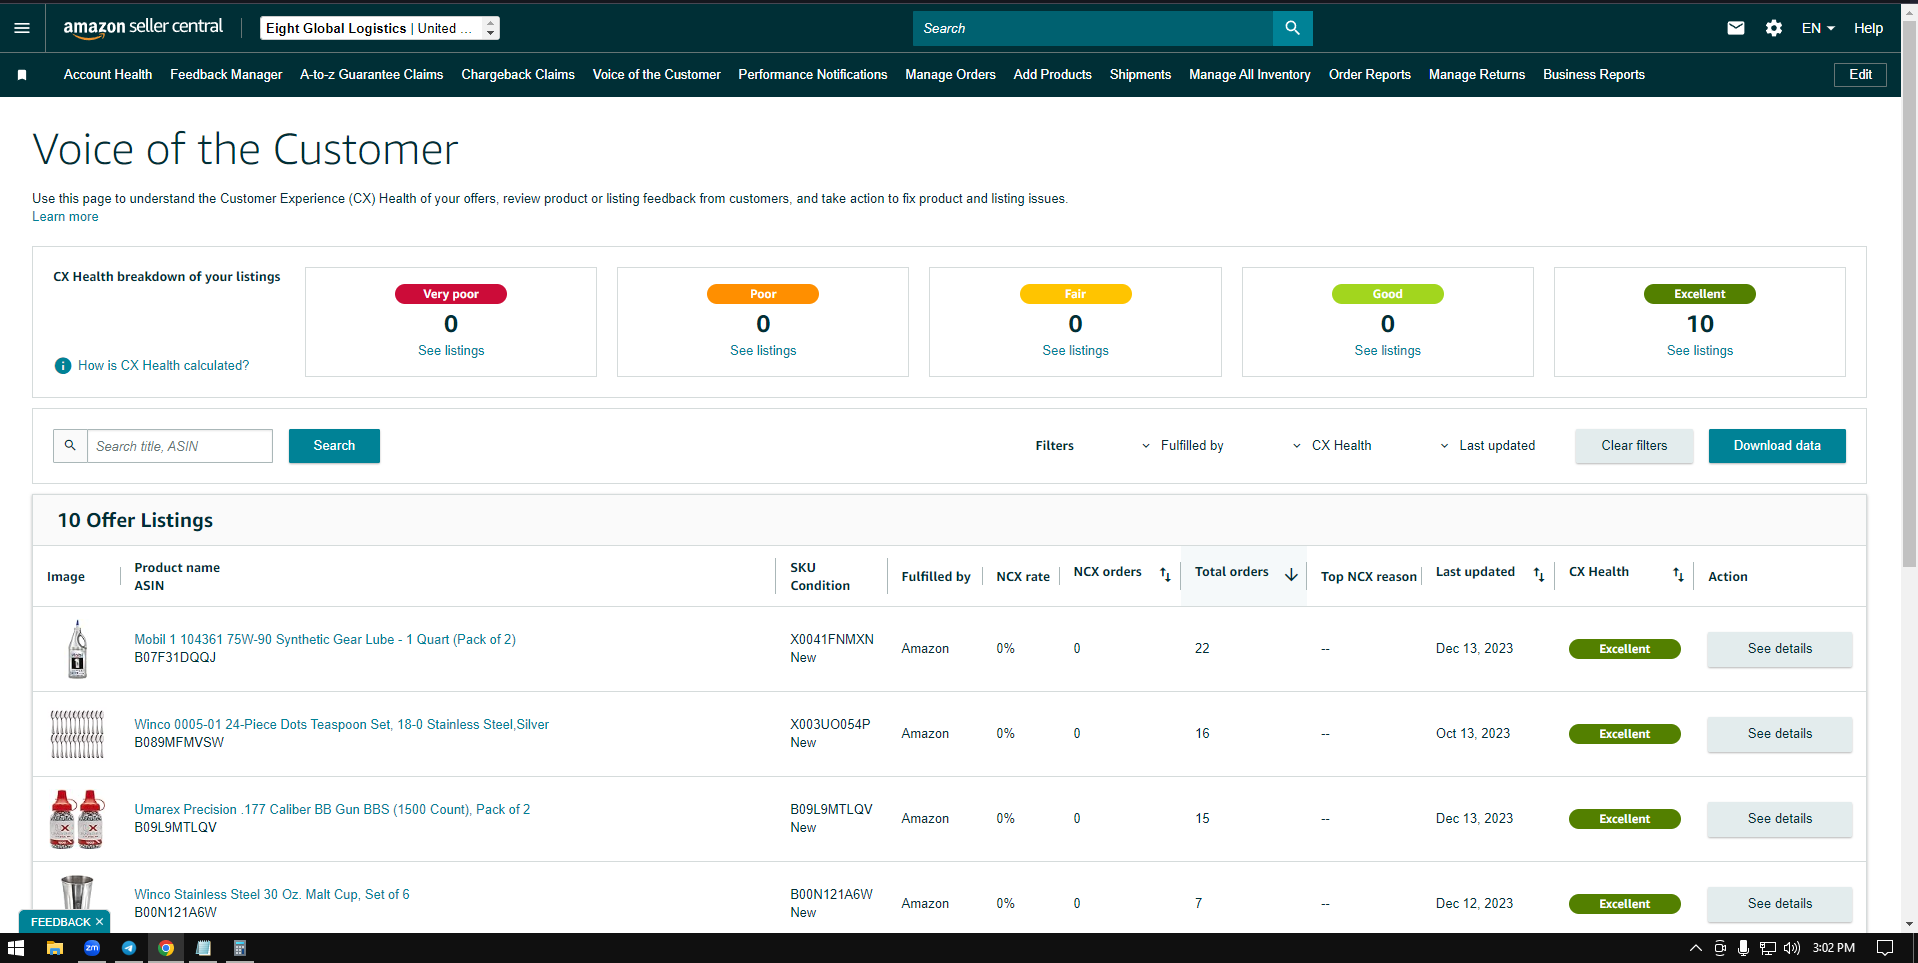
Task: Click the microphone tray icon
Action: click(x=1743, y=948)
